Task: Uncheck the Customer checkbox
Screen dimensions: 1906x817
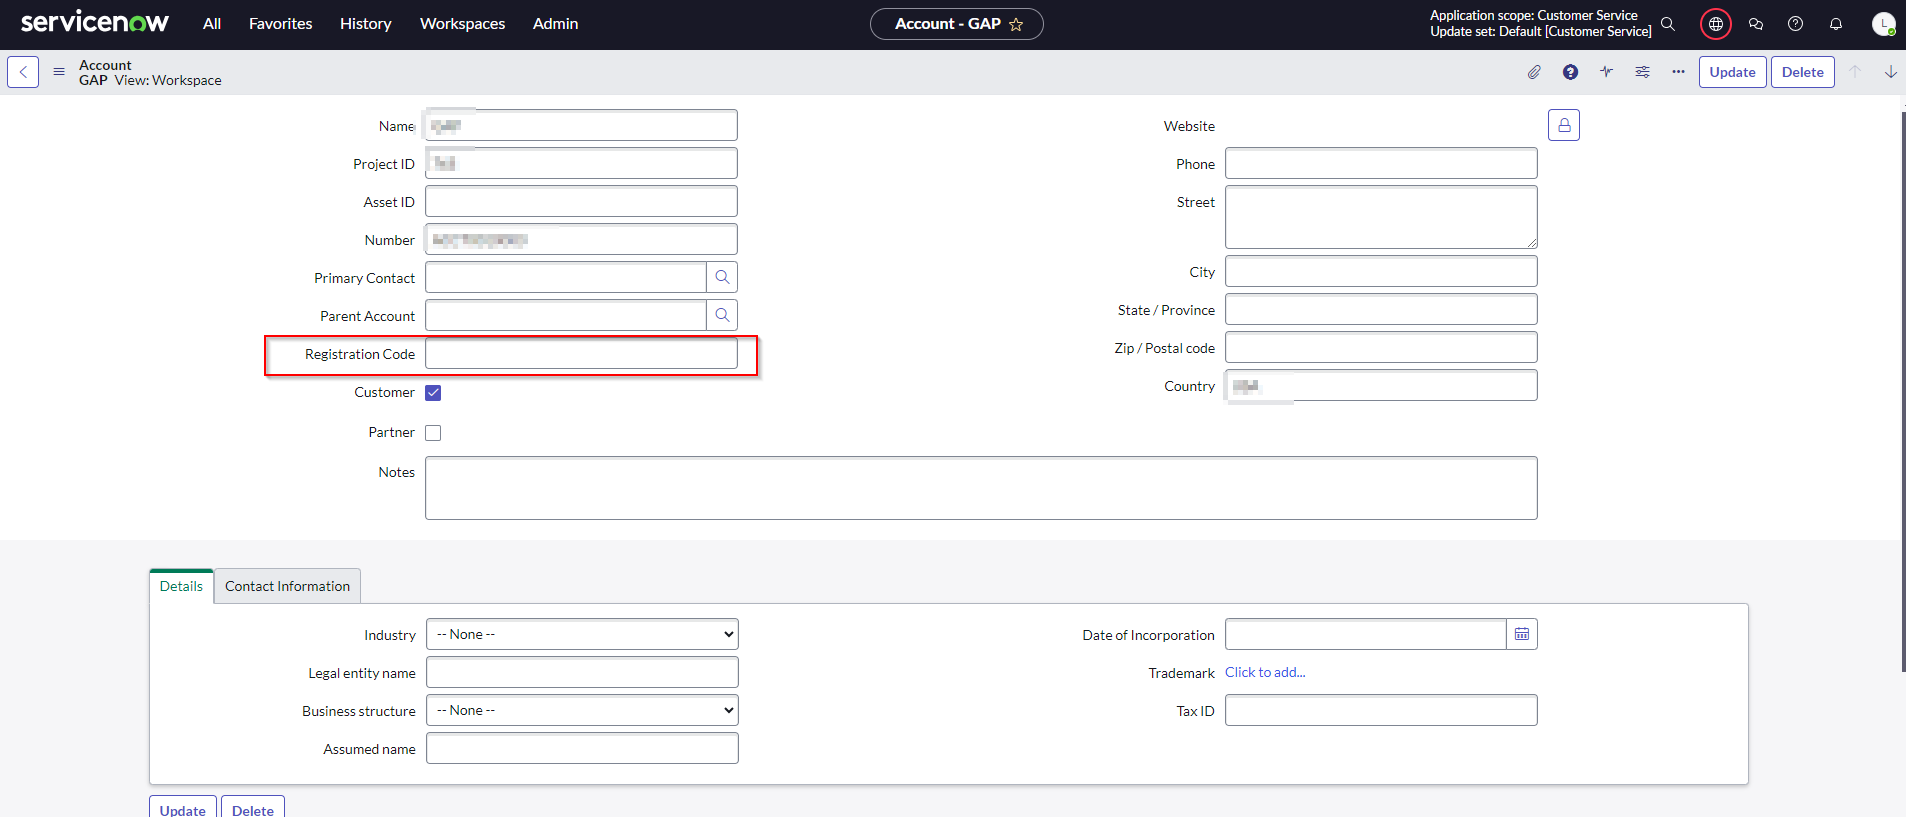Action: tap(433, 393)
